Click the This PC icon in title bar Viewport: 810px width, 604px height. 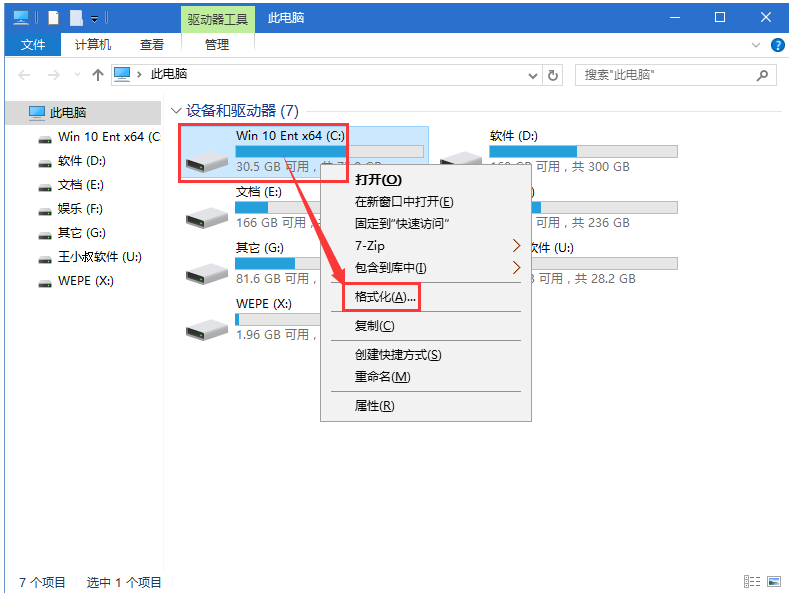pyautogui.click(x=21, y=18)
